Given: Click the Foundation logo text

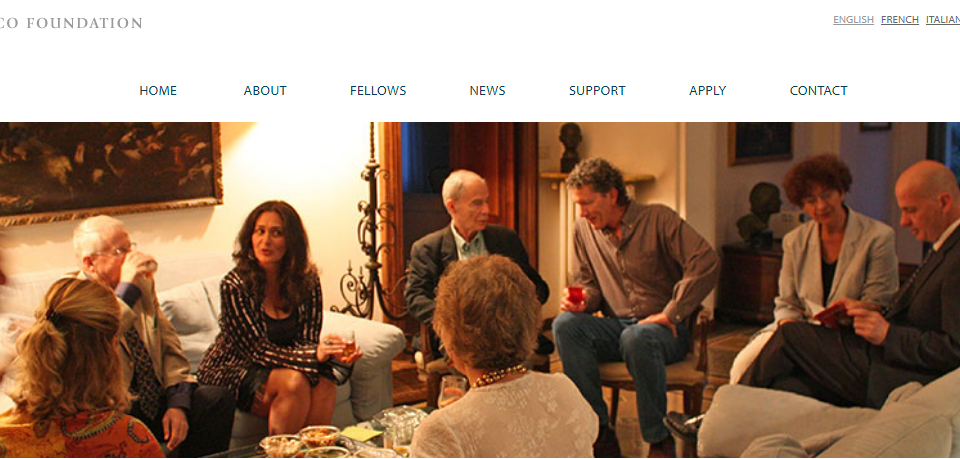Looking at the screenshot, I should [71, 23].
